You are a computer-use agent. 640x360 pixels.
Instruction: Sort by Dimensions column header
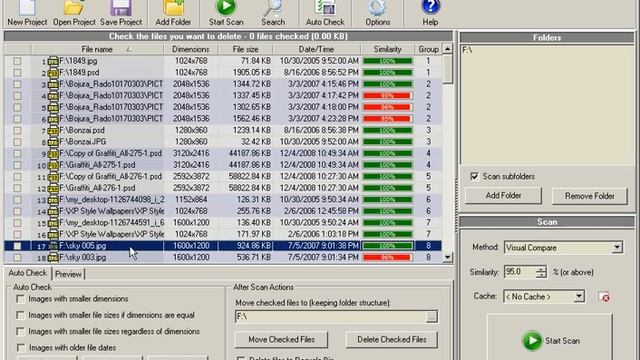[x=191, y=49]
